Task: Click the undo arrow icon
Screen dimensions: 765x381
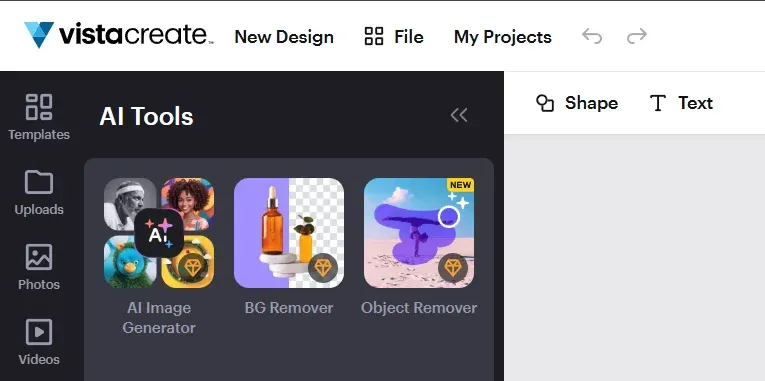Action: (592, 36)
